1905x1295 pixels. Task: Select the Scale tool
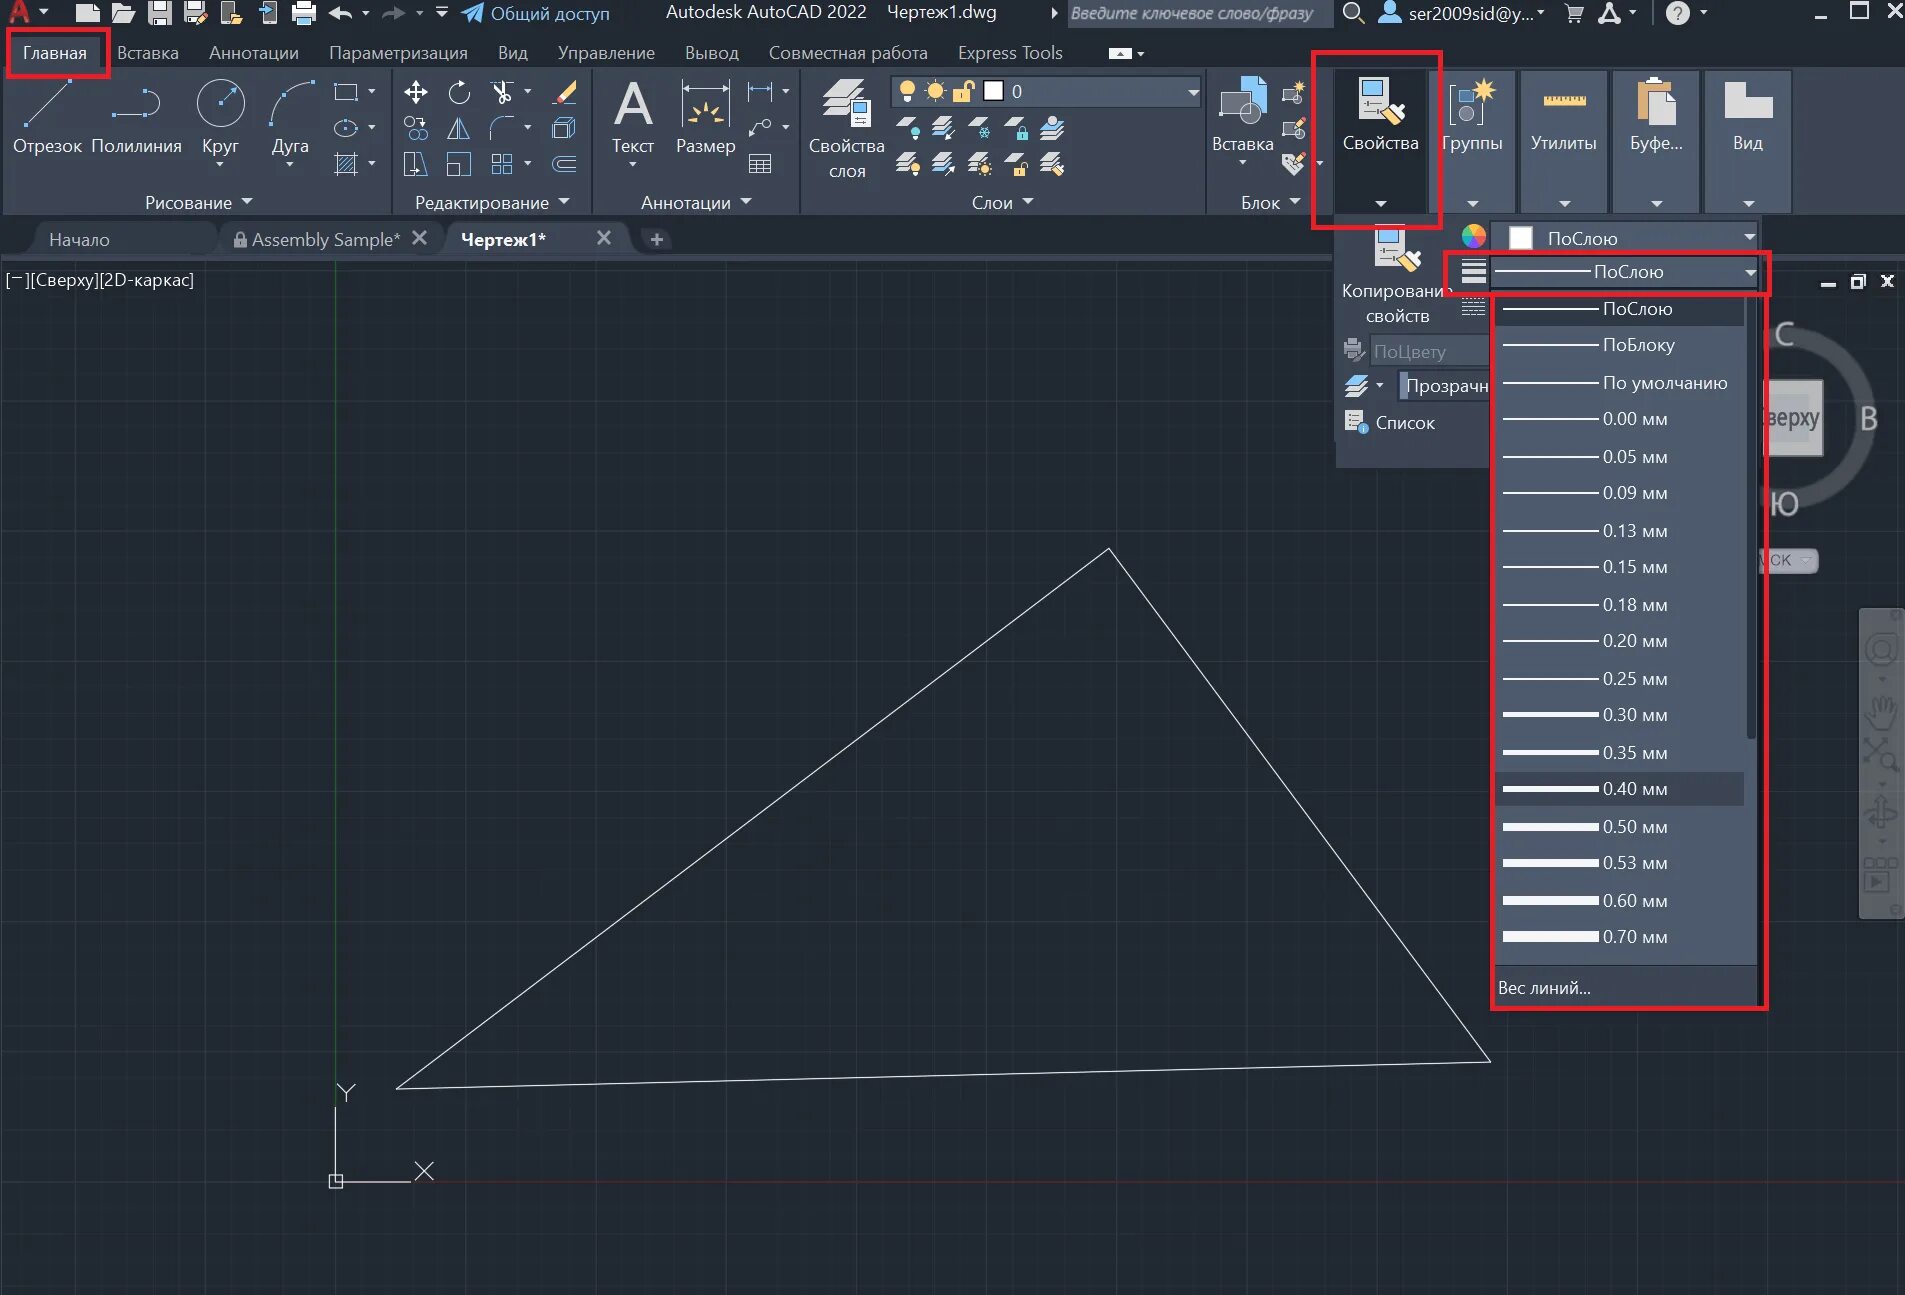[x=459, y=164]
